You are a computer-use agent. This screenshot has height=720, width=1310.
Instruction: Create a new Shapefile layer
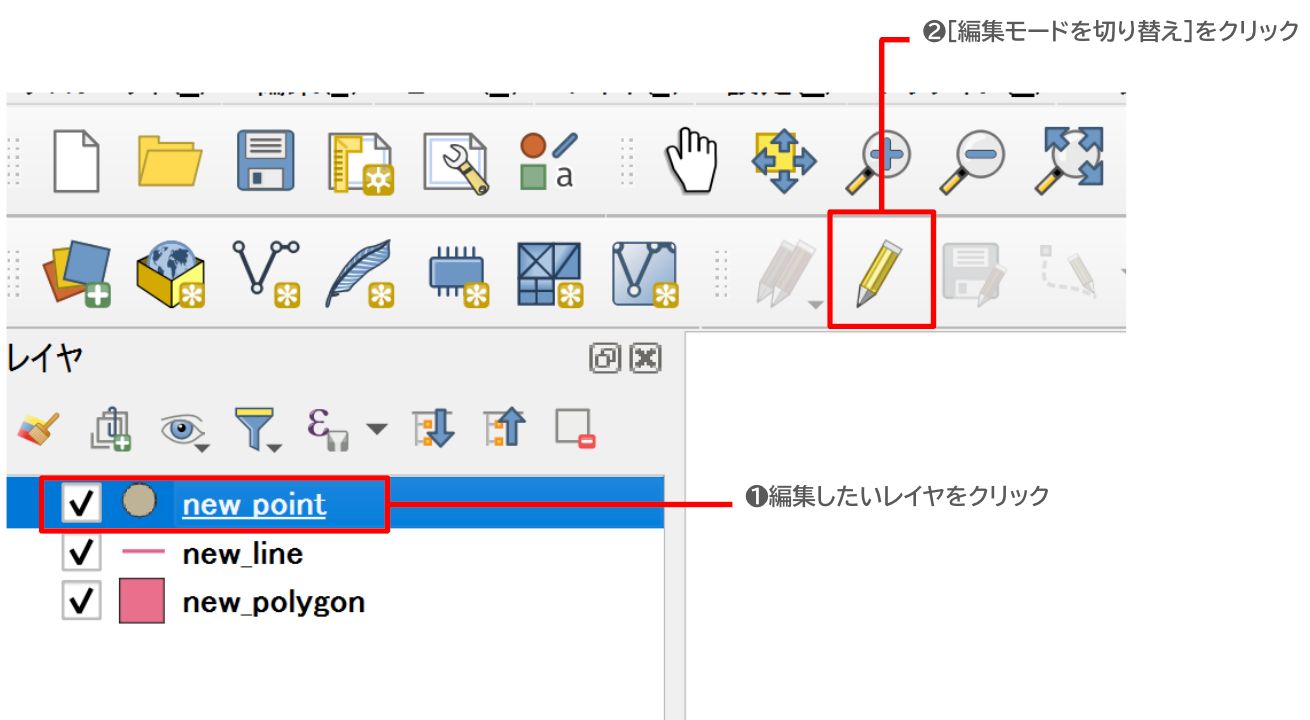(266, 273)
